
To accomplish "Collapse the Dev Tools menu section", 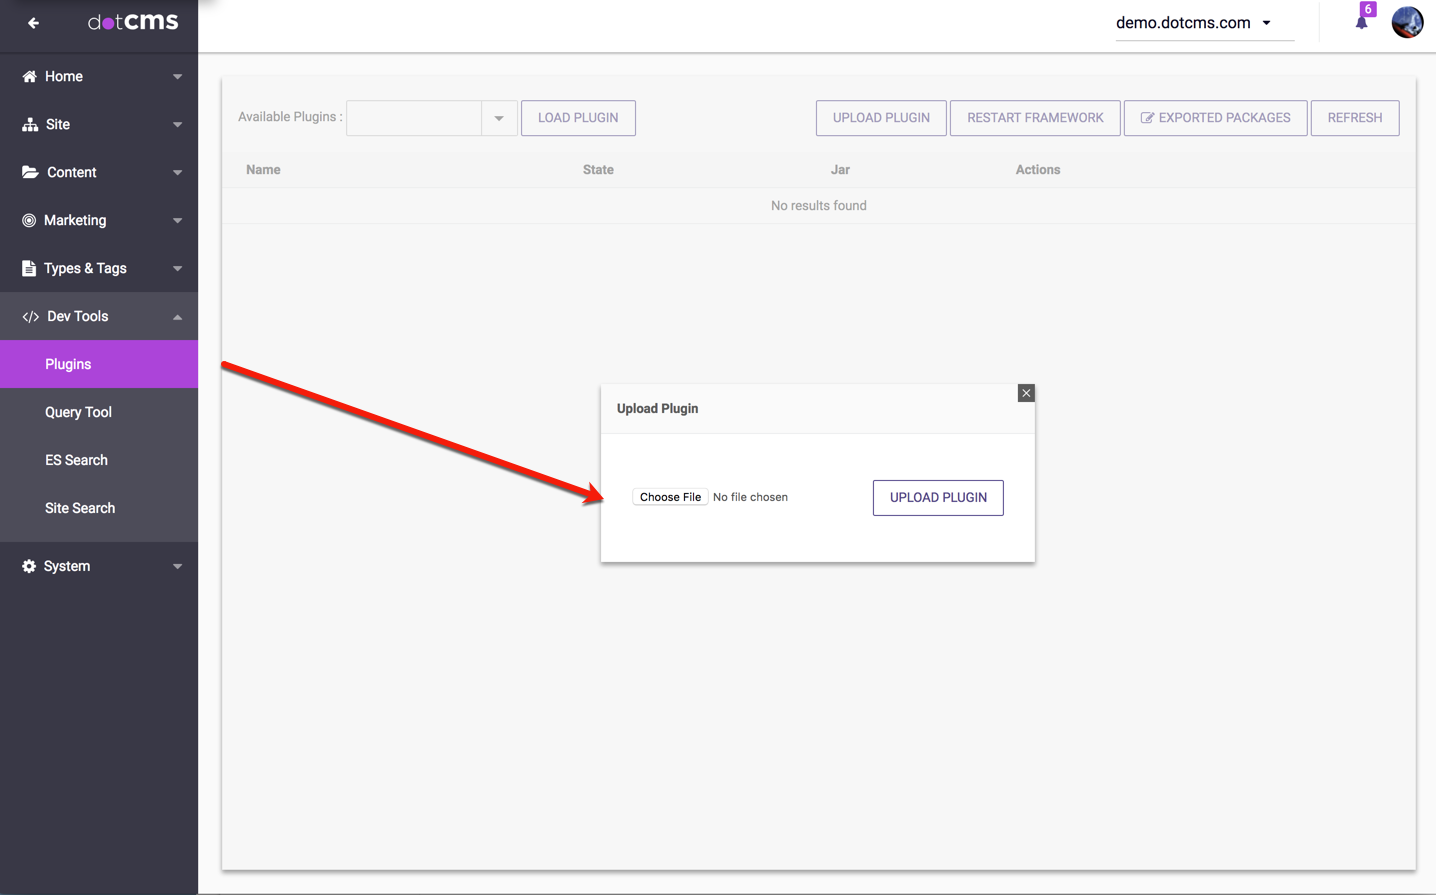I will coord(177,317).
